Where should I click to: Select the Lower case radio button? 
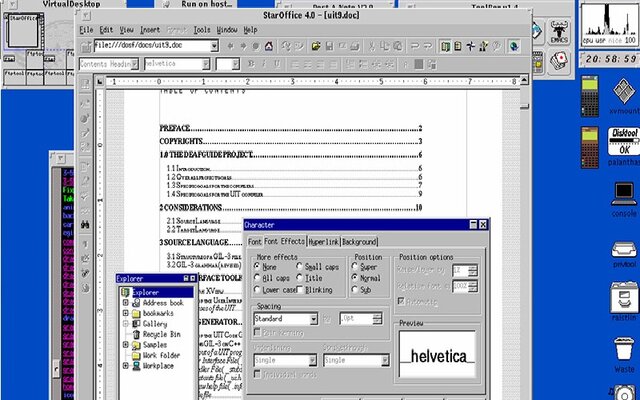[x=257, y=289]
